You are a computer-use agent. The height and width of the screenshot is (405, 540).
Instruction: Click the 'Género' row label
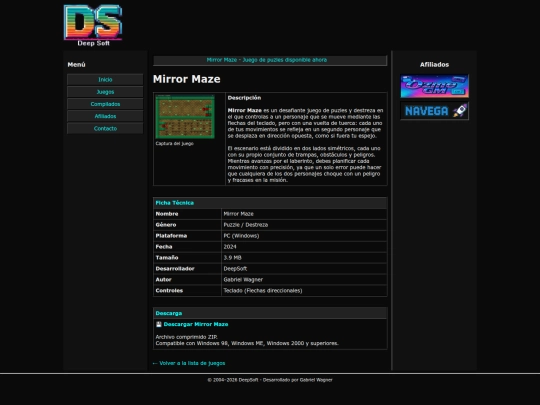click(166, 225)
